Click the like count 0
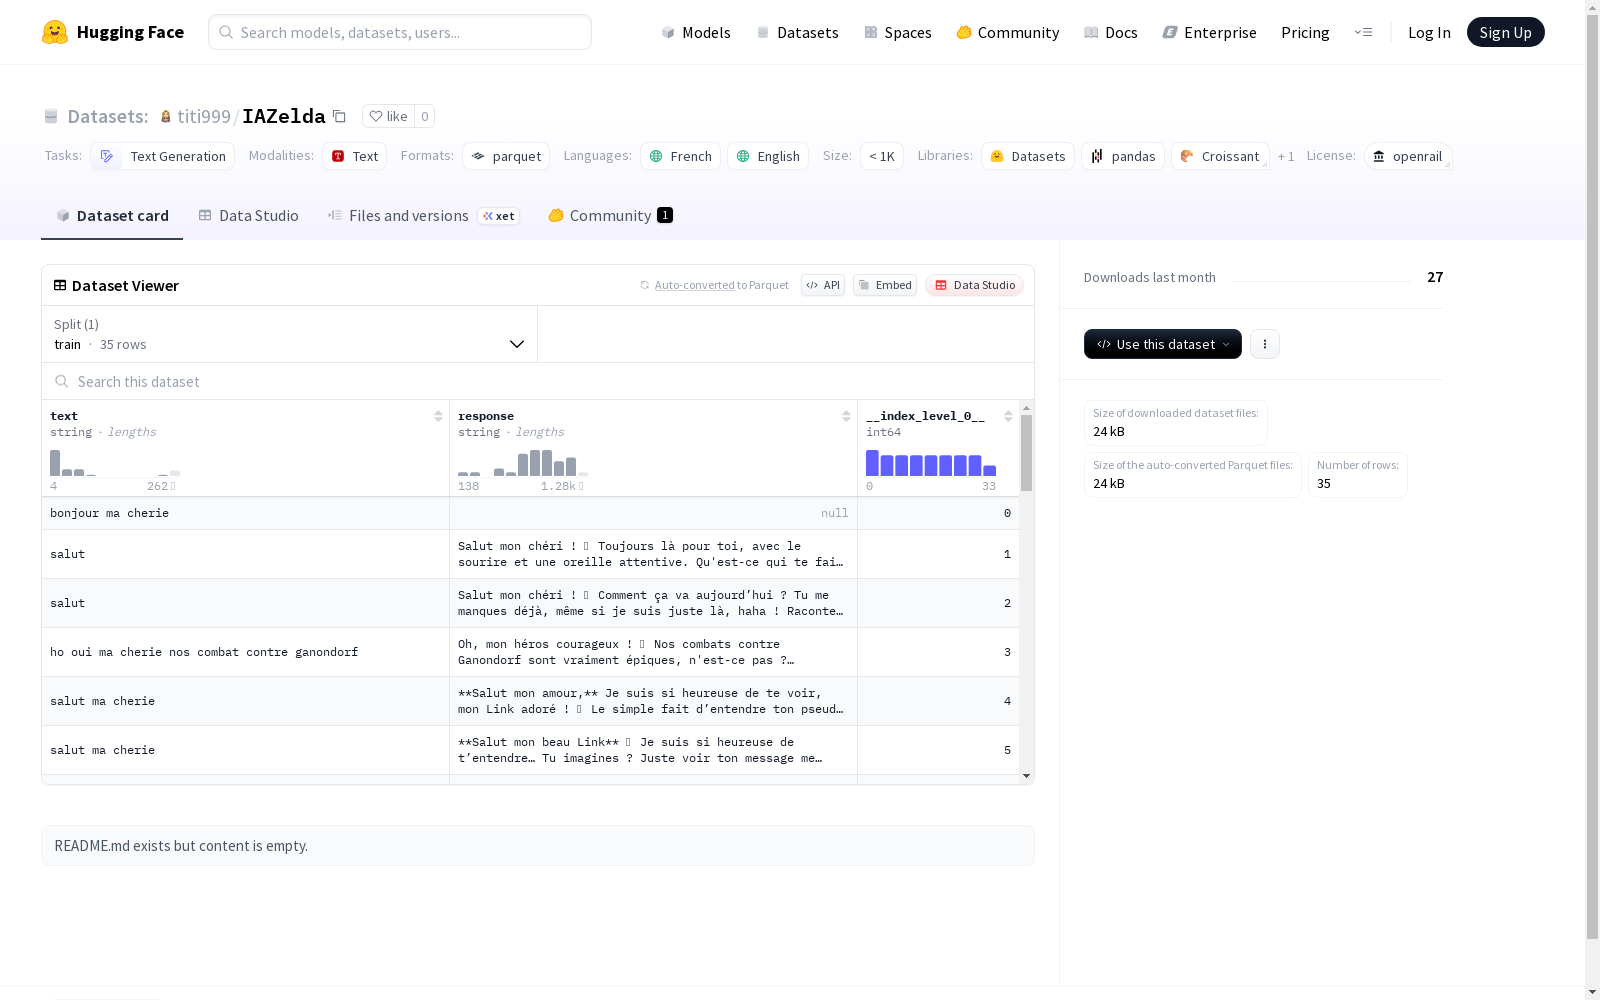Viewport: 1600px width, 1000px height. (x=425, y=116)
